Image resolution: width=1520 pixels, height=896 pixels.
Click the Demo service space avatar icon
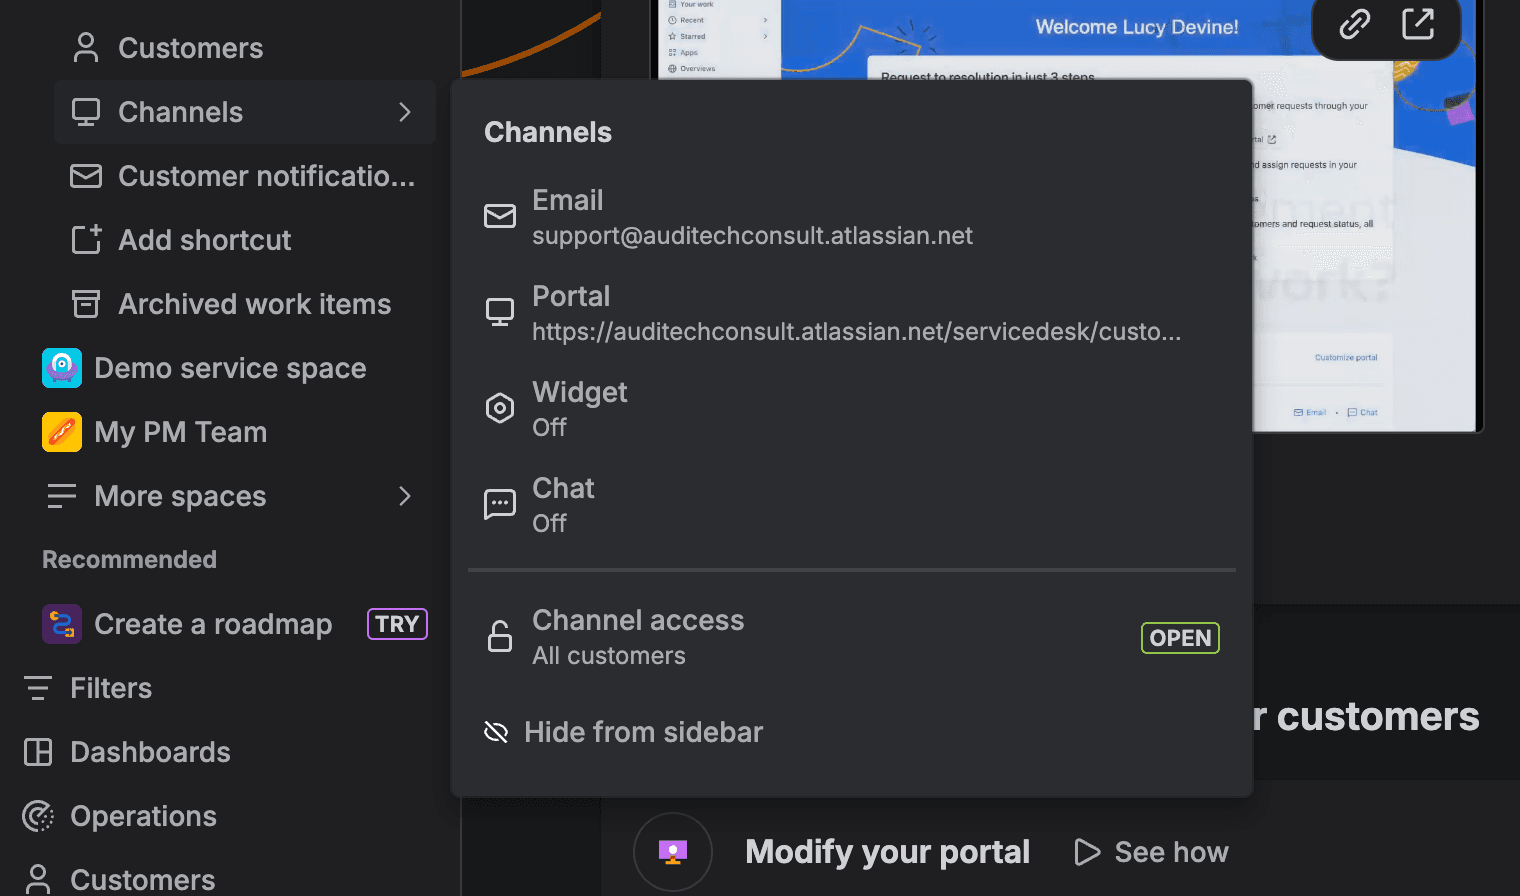[62, 368]
